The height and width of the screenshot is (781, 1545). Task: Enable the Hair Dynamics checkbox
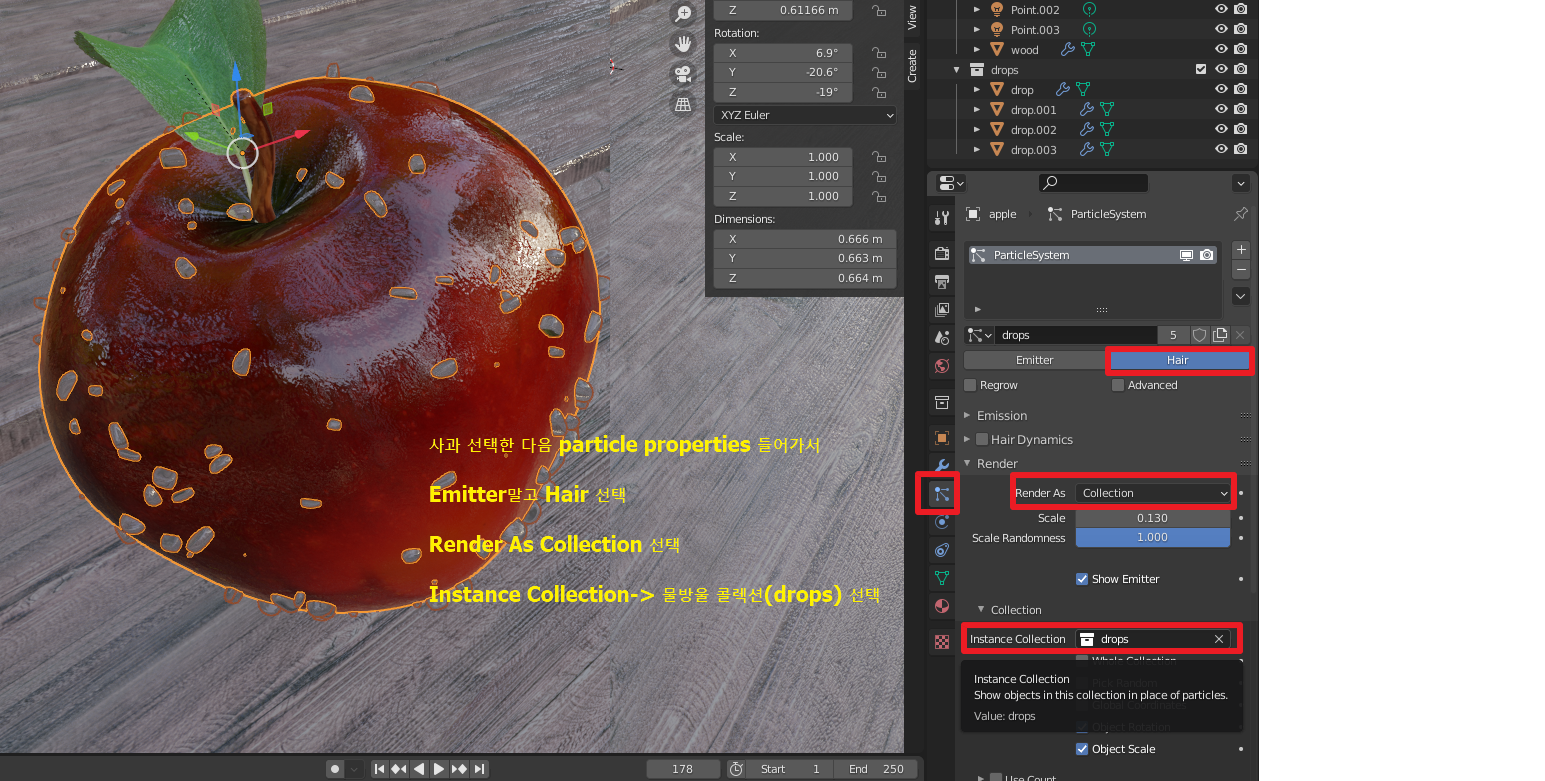point(982,439)
